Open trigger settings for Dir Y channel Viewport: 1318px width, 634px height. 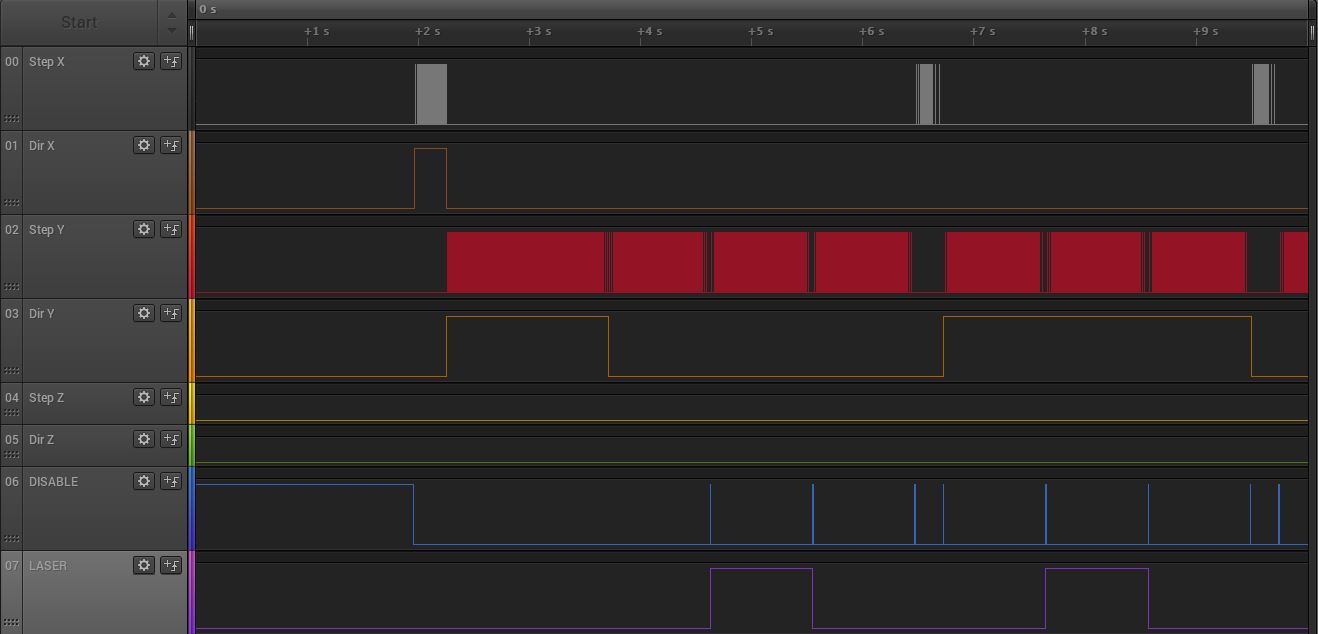(x=171, y=313)
